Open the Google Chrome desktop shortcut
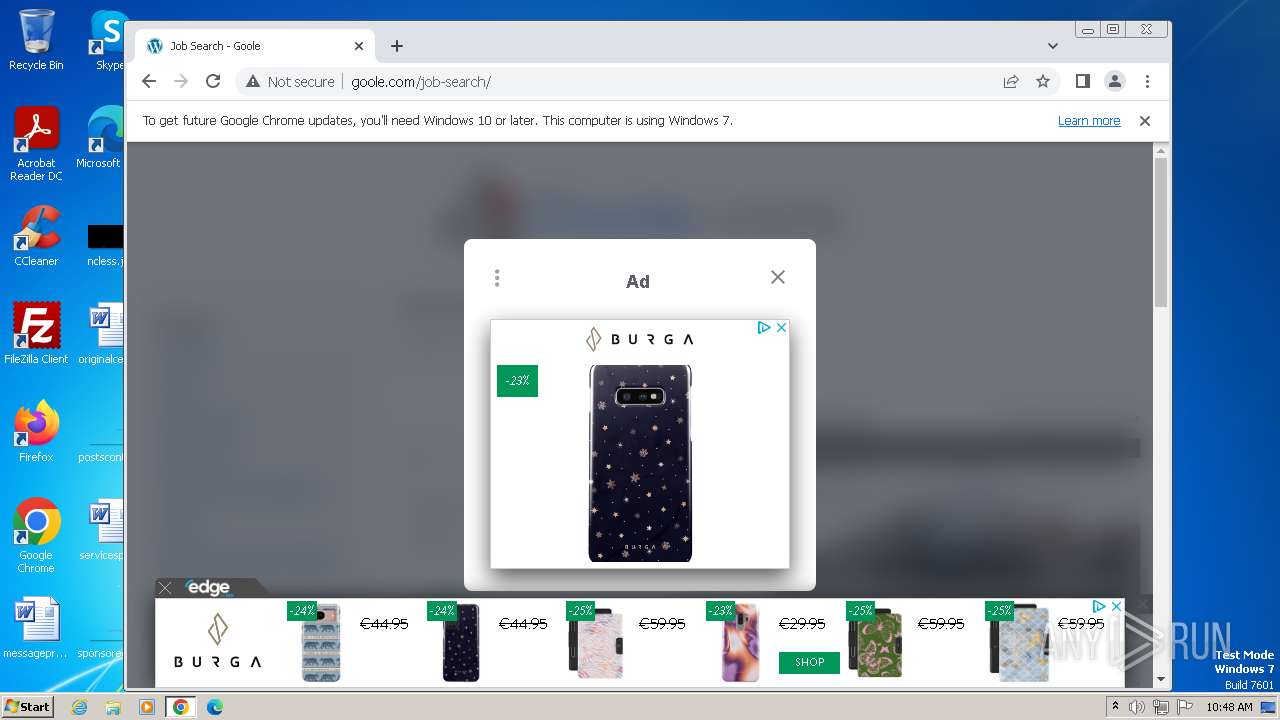The height and width of the screenshot is (720, 1280). coord(36,535)
